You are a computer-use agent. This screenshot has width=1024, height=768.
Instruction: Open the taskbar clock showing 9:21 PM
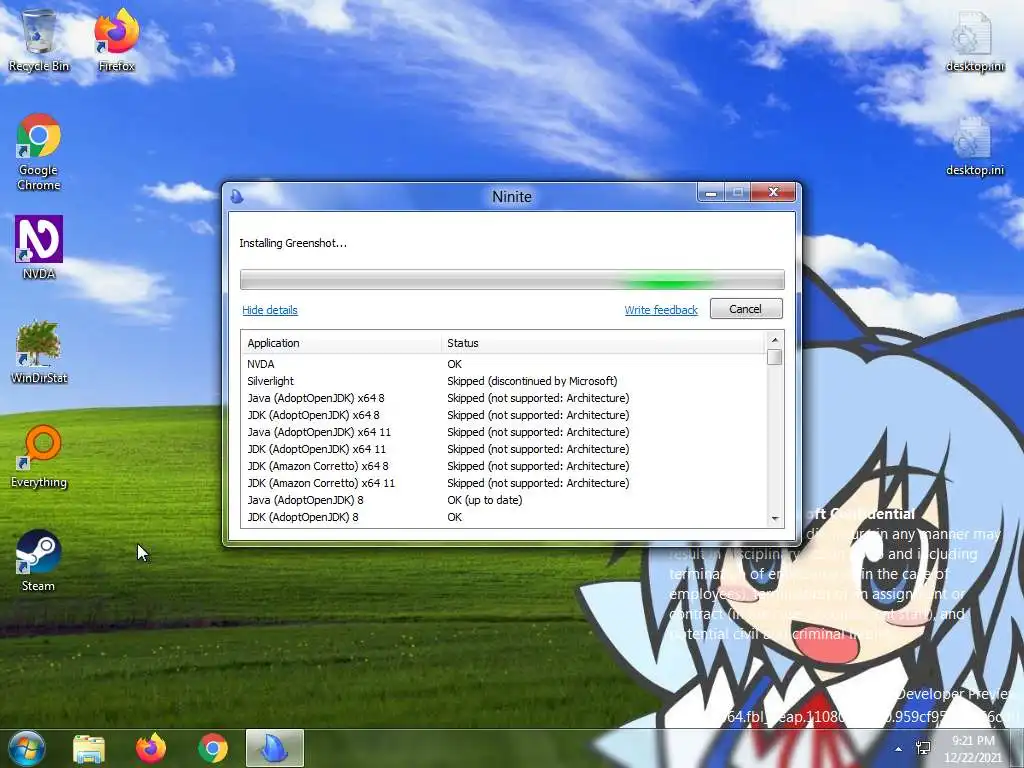[x=973, y=748]
